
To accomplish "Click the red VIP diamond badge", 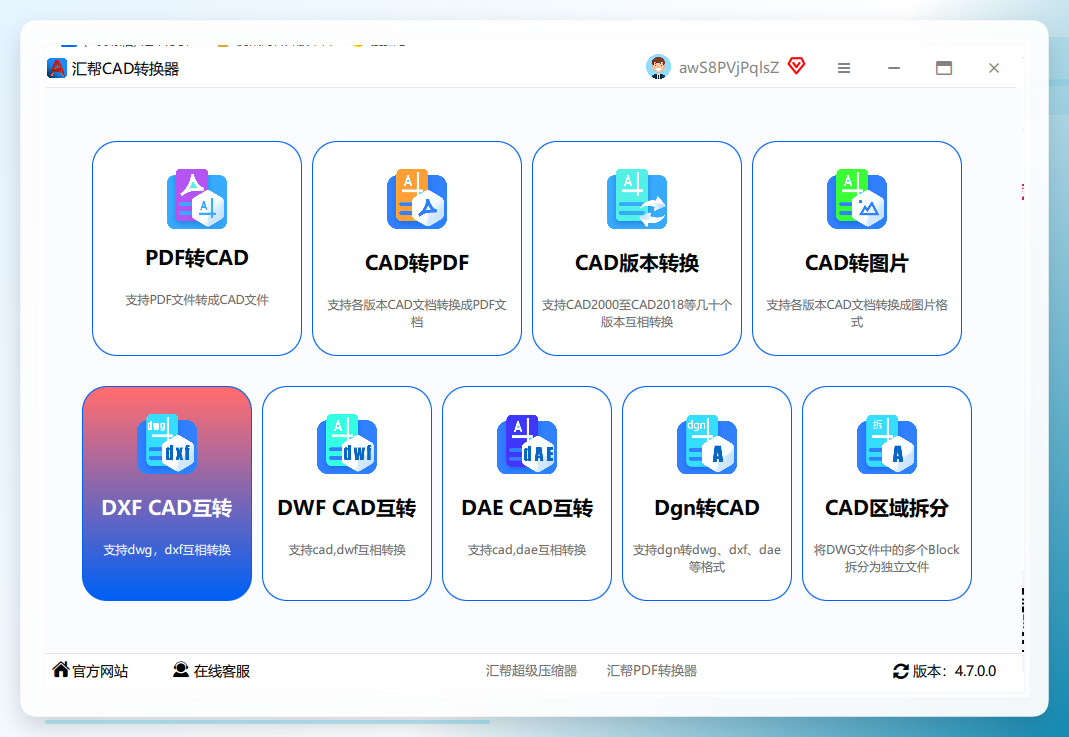I will [796, 65].
